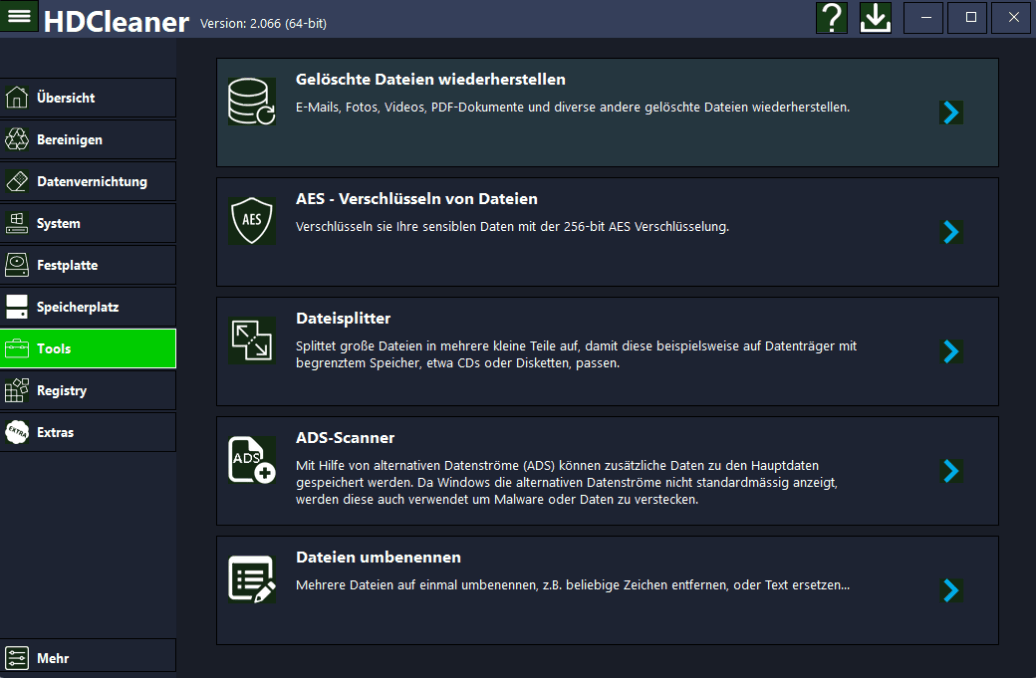1036x678 pixels.
Task: Click the AES shield icon
Action: tap(251, 221)
